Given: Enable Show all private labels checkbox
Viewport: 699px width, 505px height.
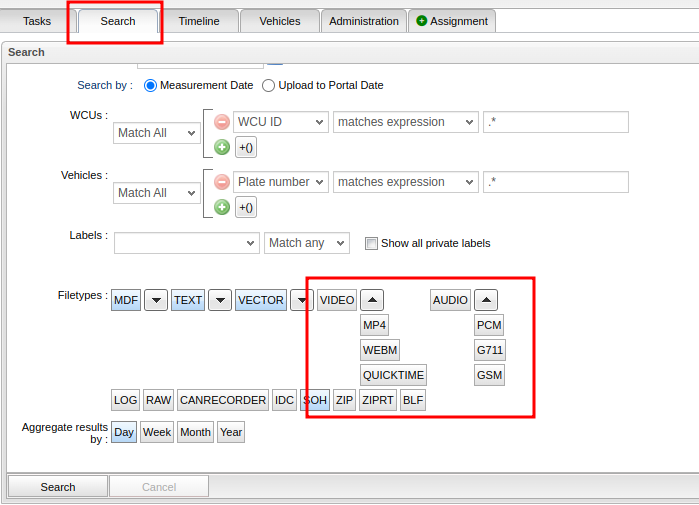Looking at the screenshot, I should click(x=371, y=243).
